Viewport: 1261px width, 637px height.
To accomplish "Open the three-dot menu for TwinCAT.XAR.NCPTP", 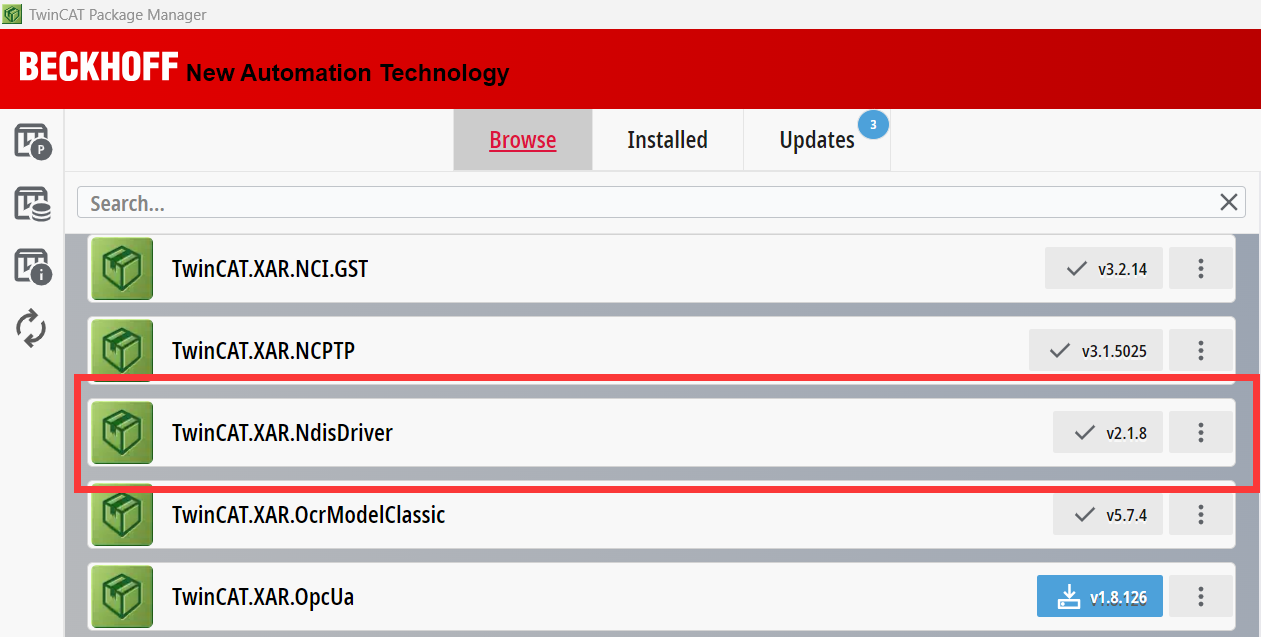I will coord(1201,351).
